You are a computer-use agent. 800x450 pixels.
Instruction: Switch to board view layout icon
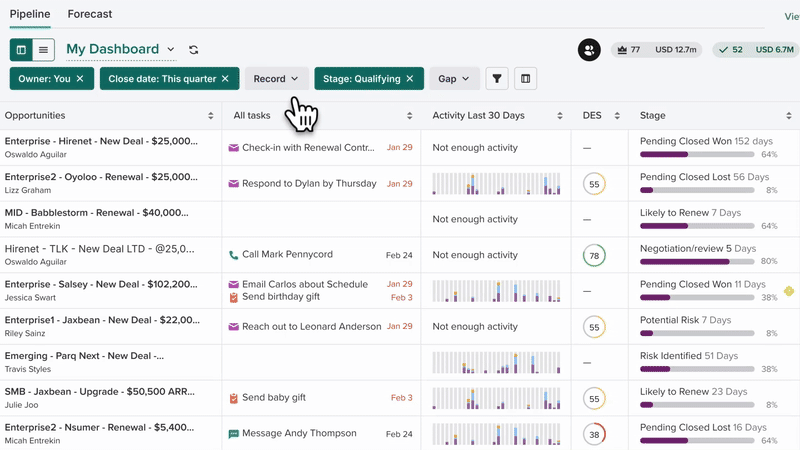(21, 50)
